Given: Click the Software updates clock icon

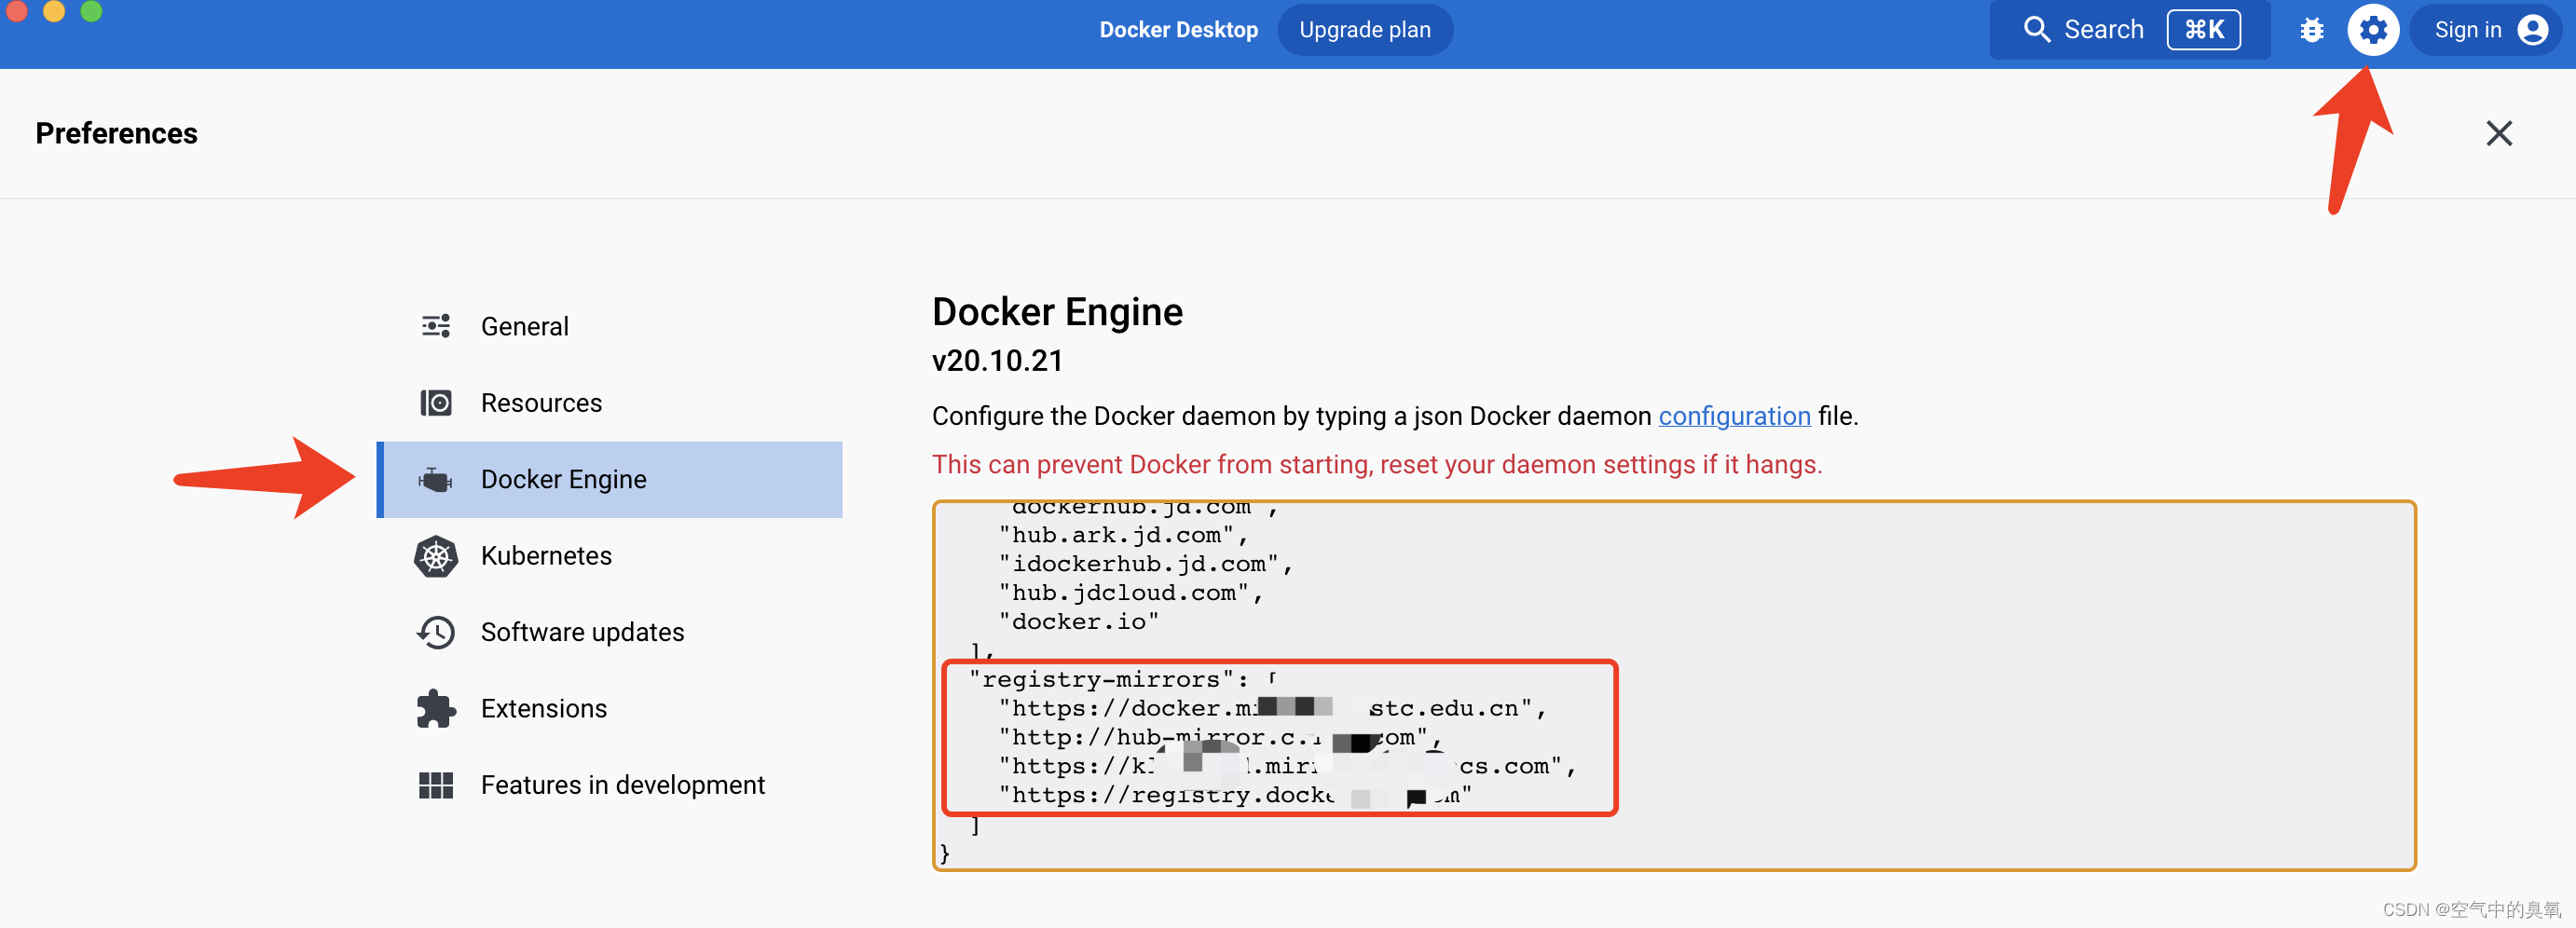Looking at the screenshot, I should coord(436,632).
